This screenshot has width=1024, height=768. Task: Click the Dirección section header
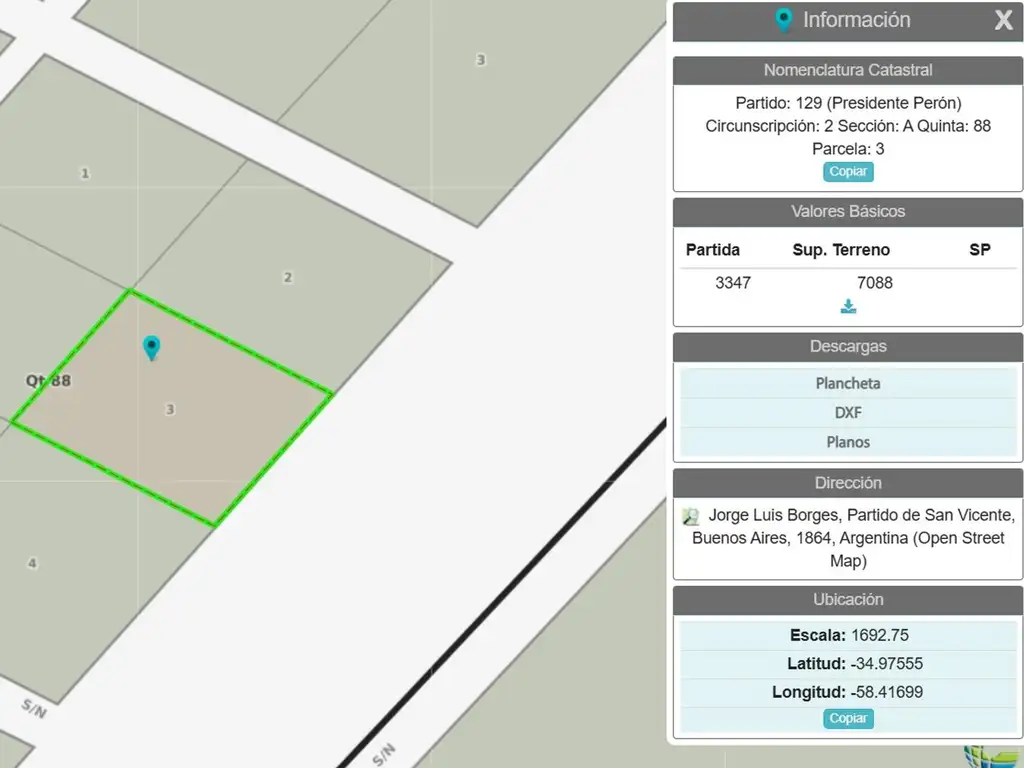[x=848, y=483]
